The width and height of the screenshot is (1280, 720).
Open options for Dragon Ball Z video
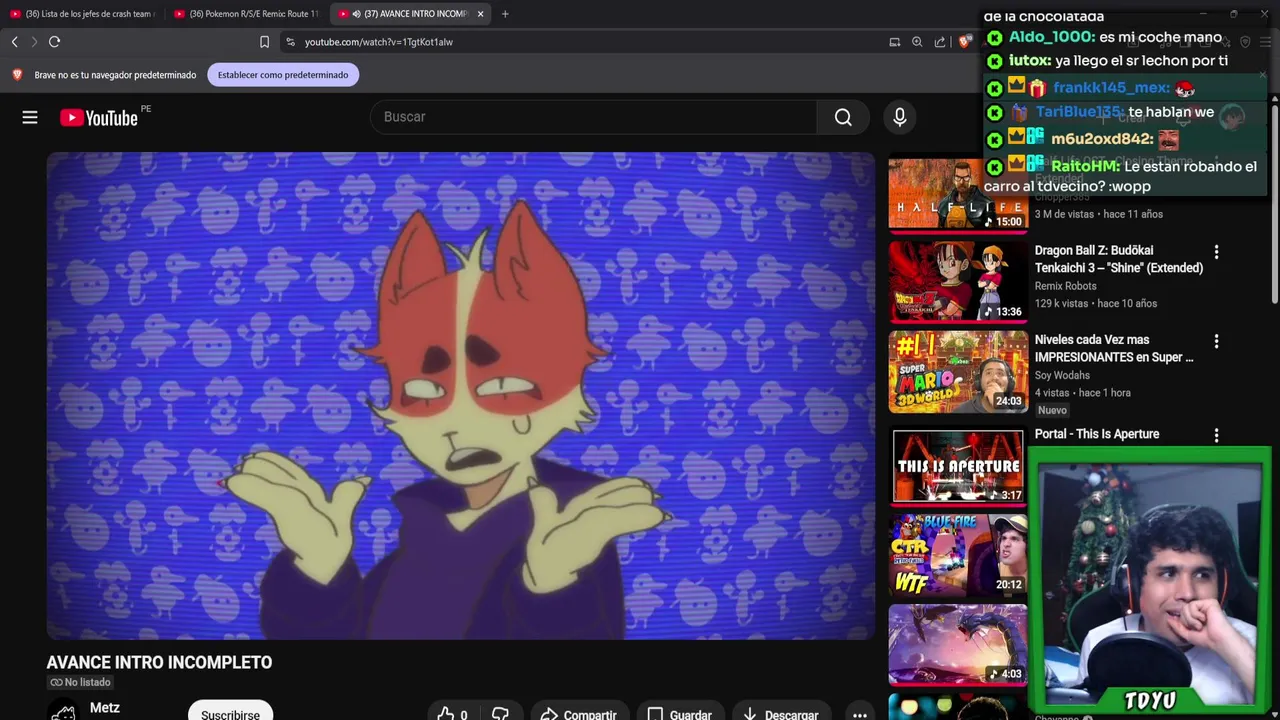pos(1216,252)
